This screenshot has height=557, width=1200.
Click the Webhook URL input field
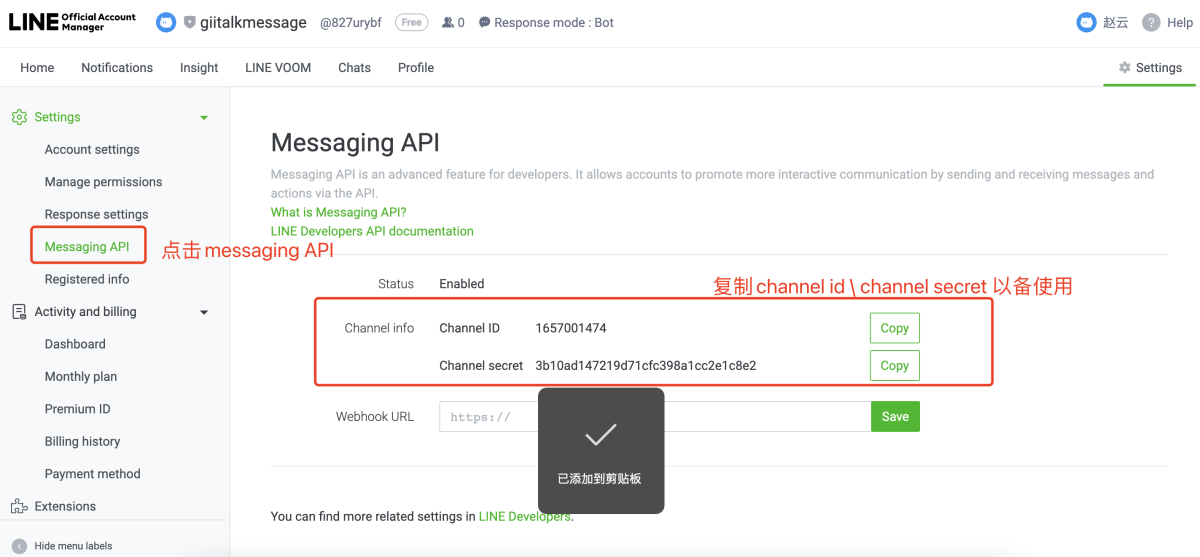click(x=700, y=417)
